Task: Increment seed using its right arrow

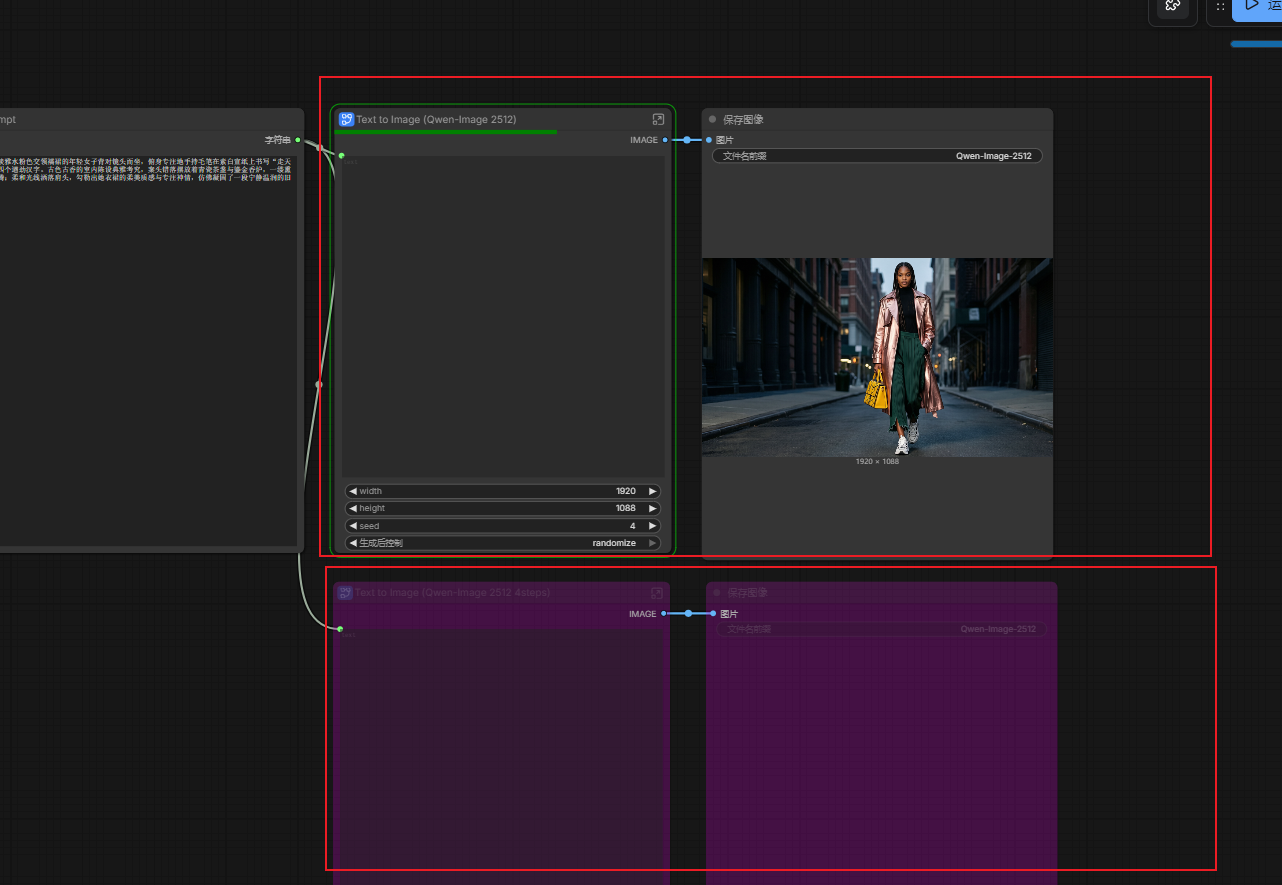Action: click(653, 526)
